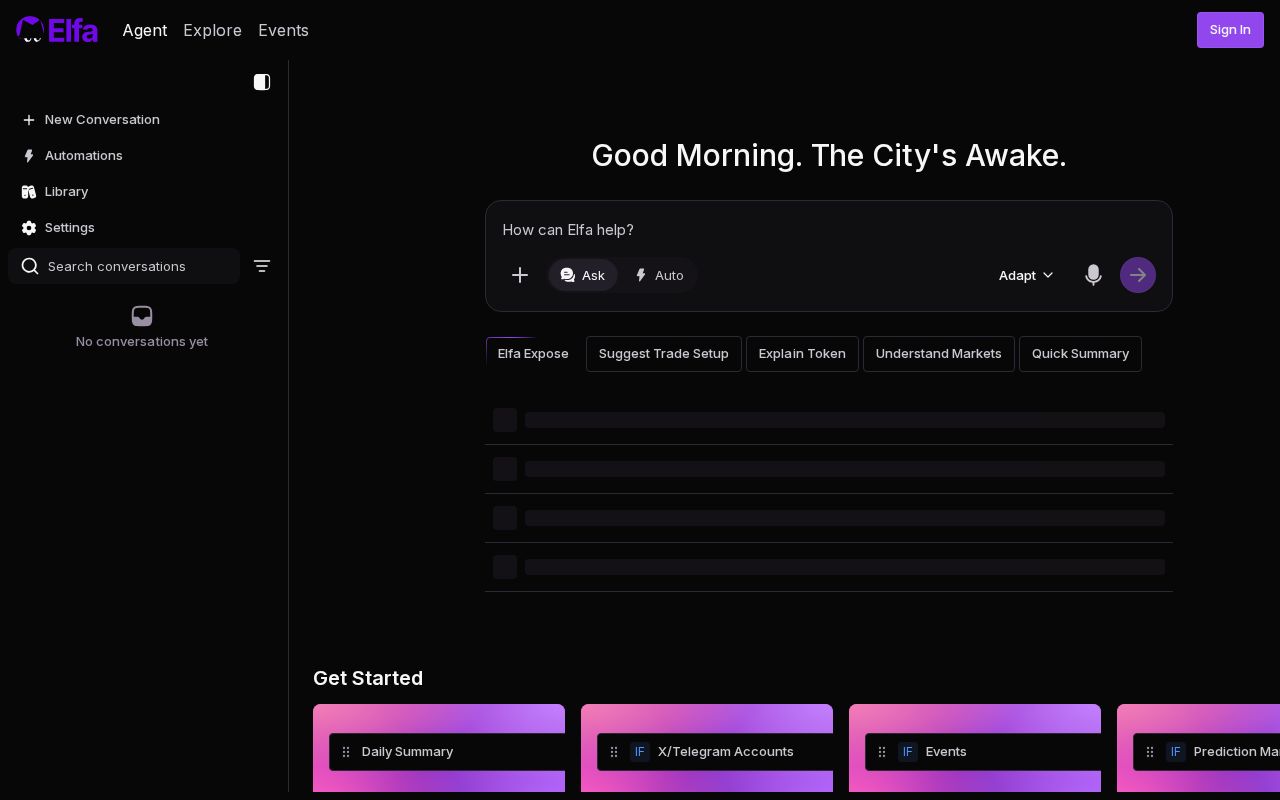Image resolution: width=1280 pixels, height=800 pixels.
Task: Switch to Ask mode
Action: [x=583, y=275]
